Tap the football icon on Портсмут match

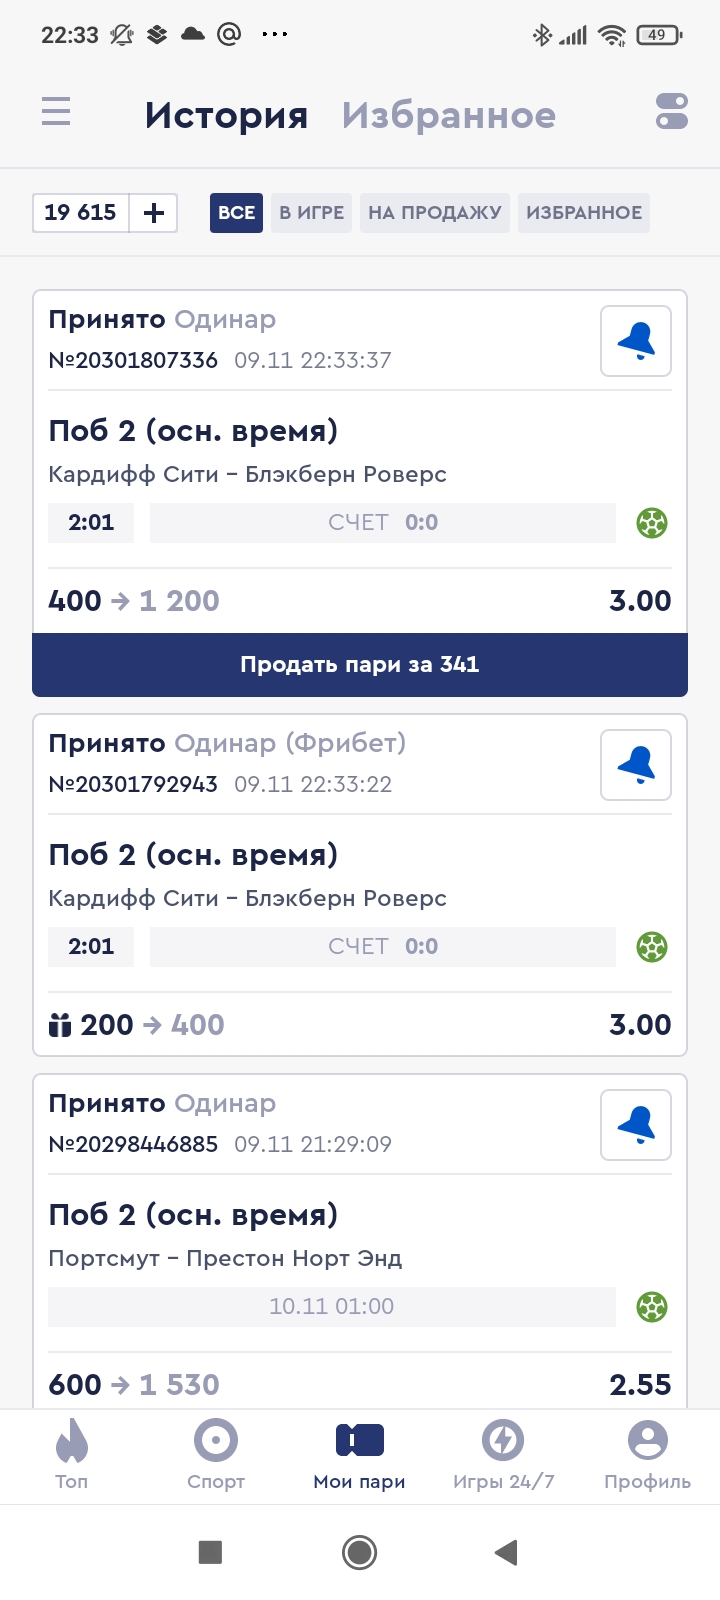652,1307
